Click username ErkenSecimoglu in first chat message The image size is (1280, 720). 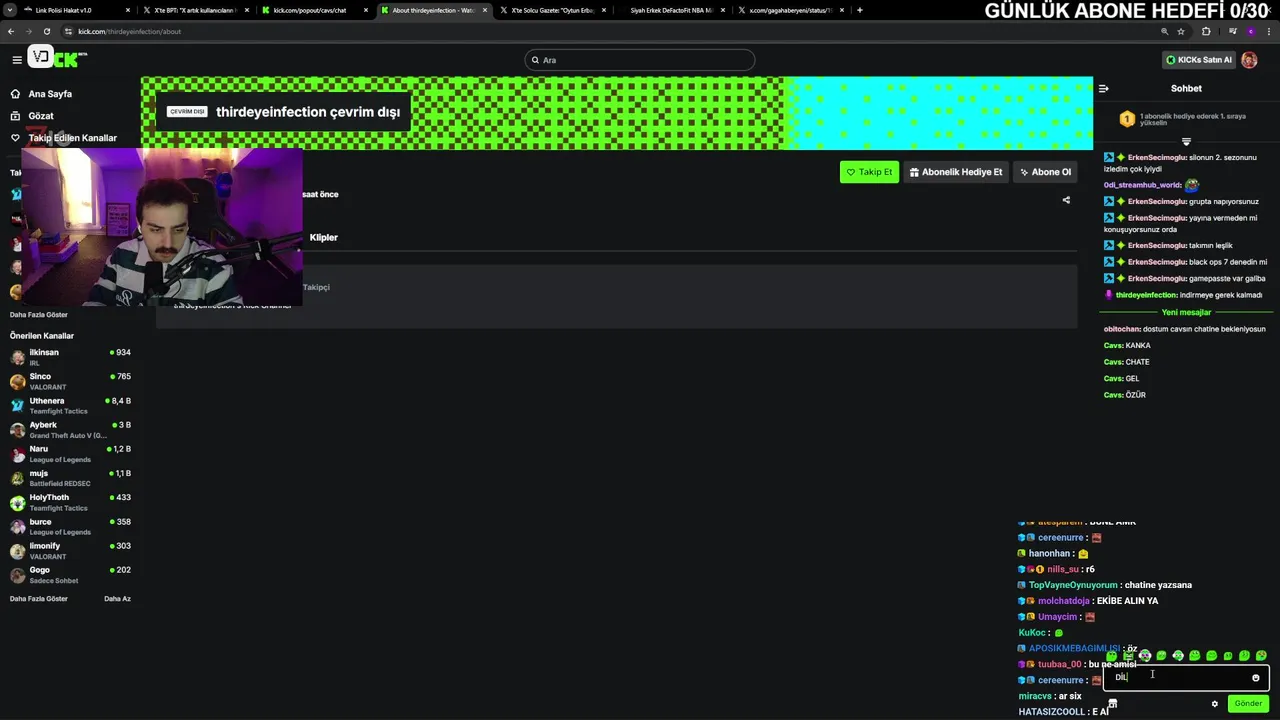pos(1157,157)
